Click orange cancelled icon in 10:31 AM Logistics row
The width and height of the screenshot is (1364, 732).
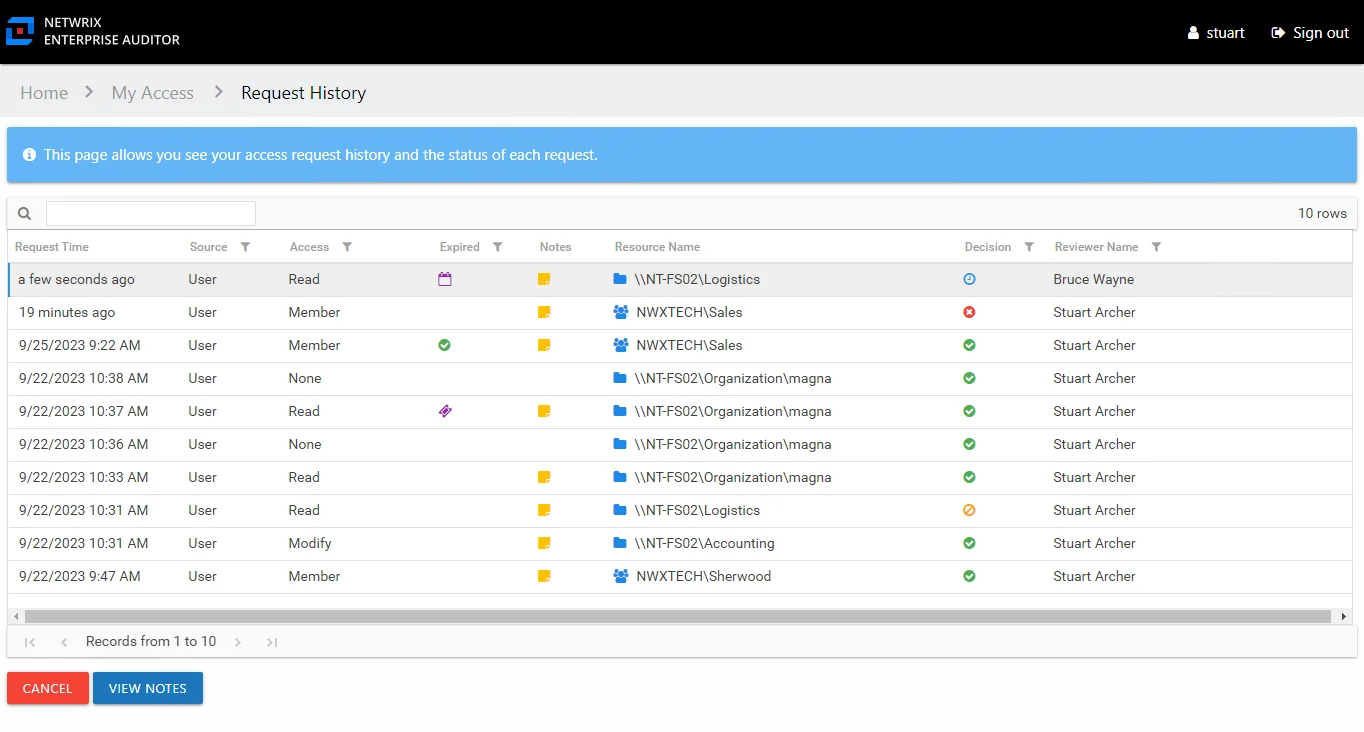pyautogui.click(x=969, y=511)
